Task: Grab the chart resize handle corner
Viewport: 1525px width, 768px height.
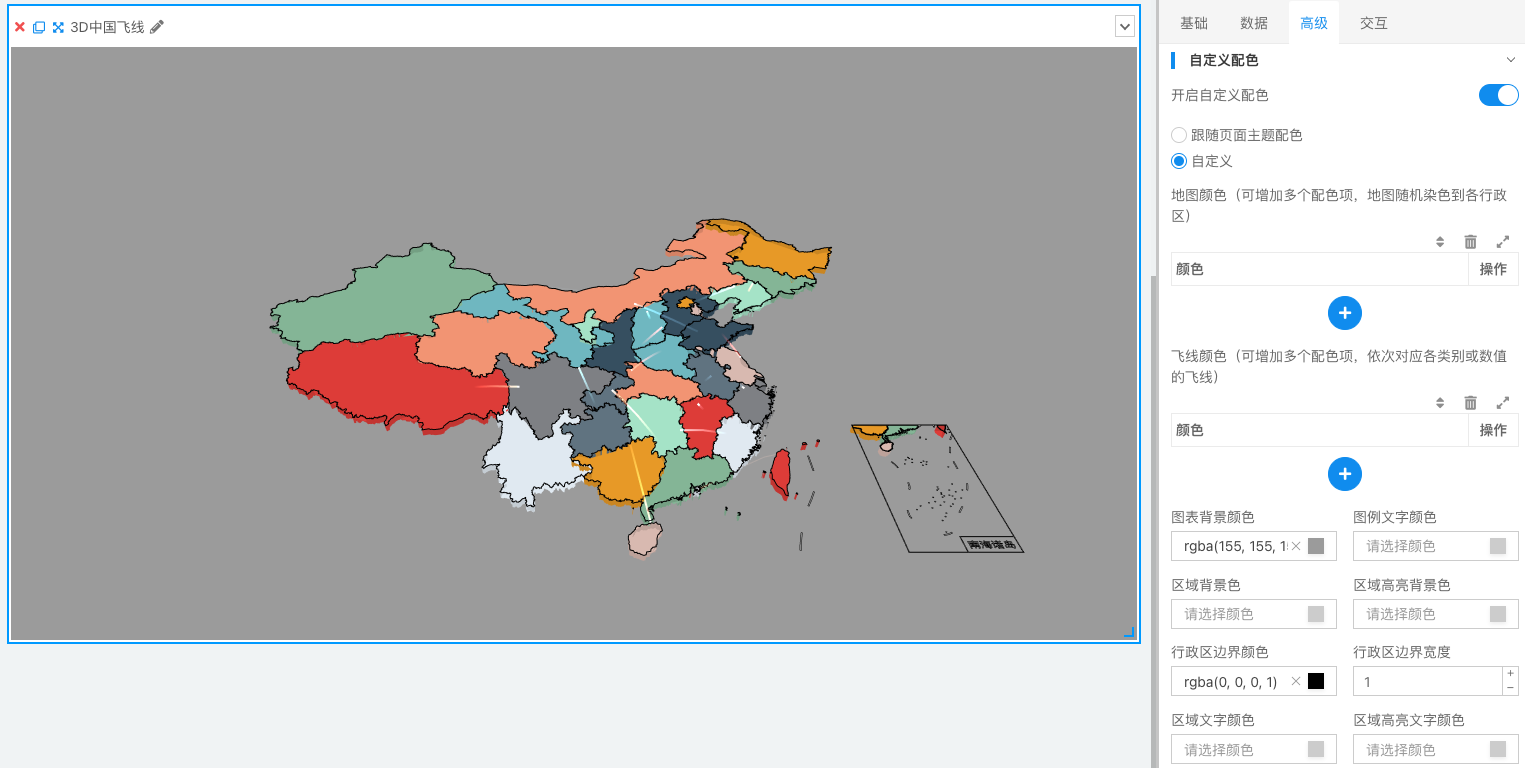Action: coord(1129,632)
